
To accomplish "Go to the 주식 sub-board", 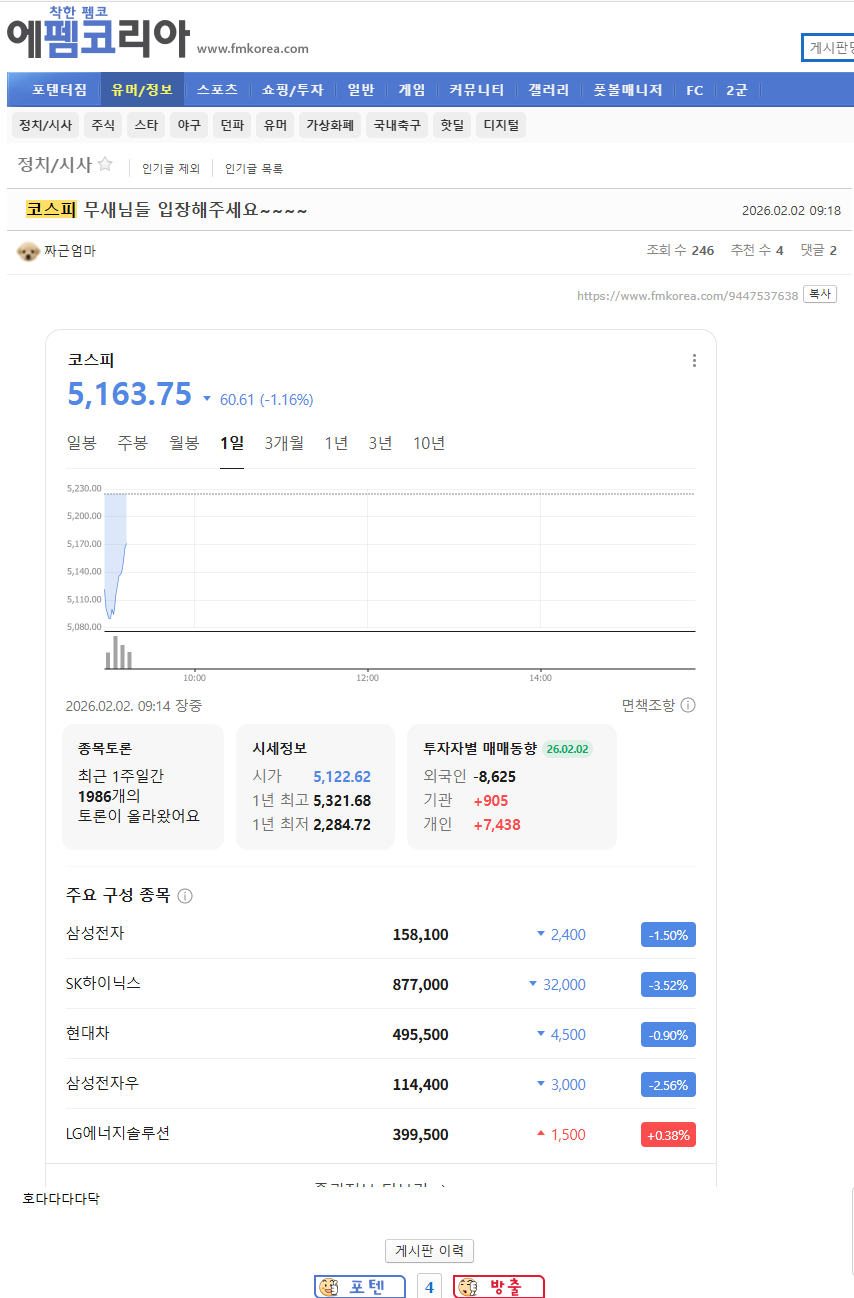I will (x=103, y=126).
